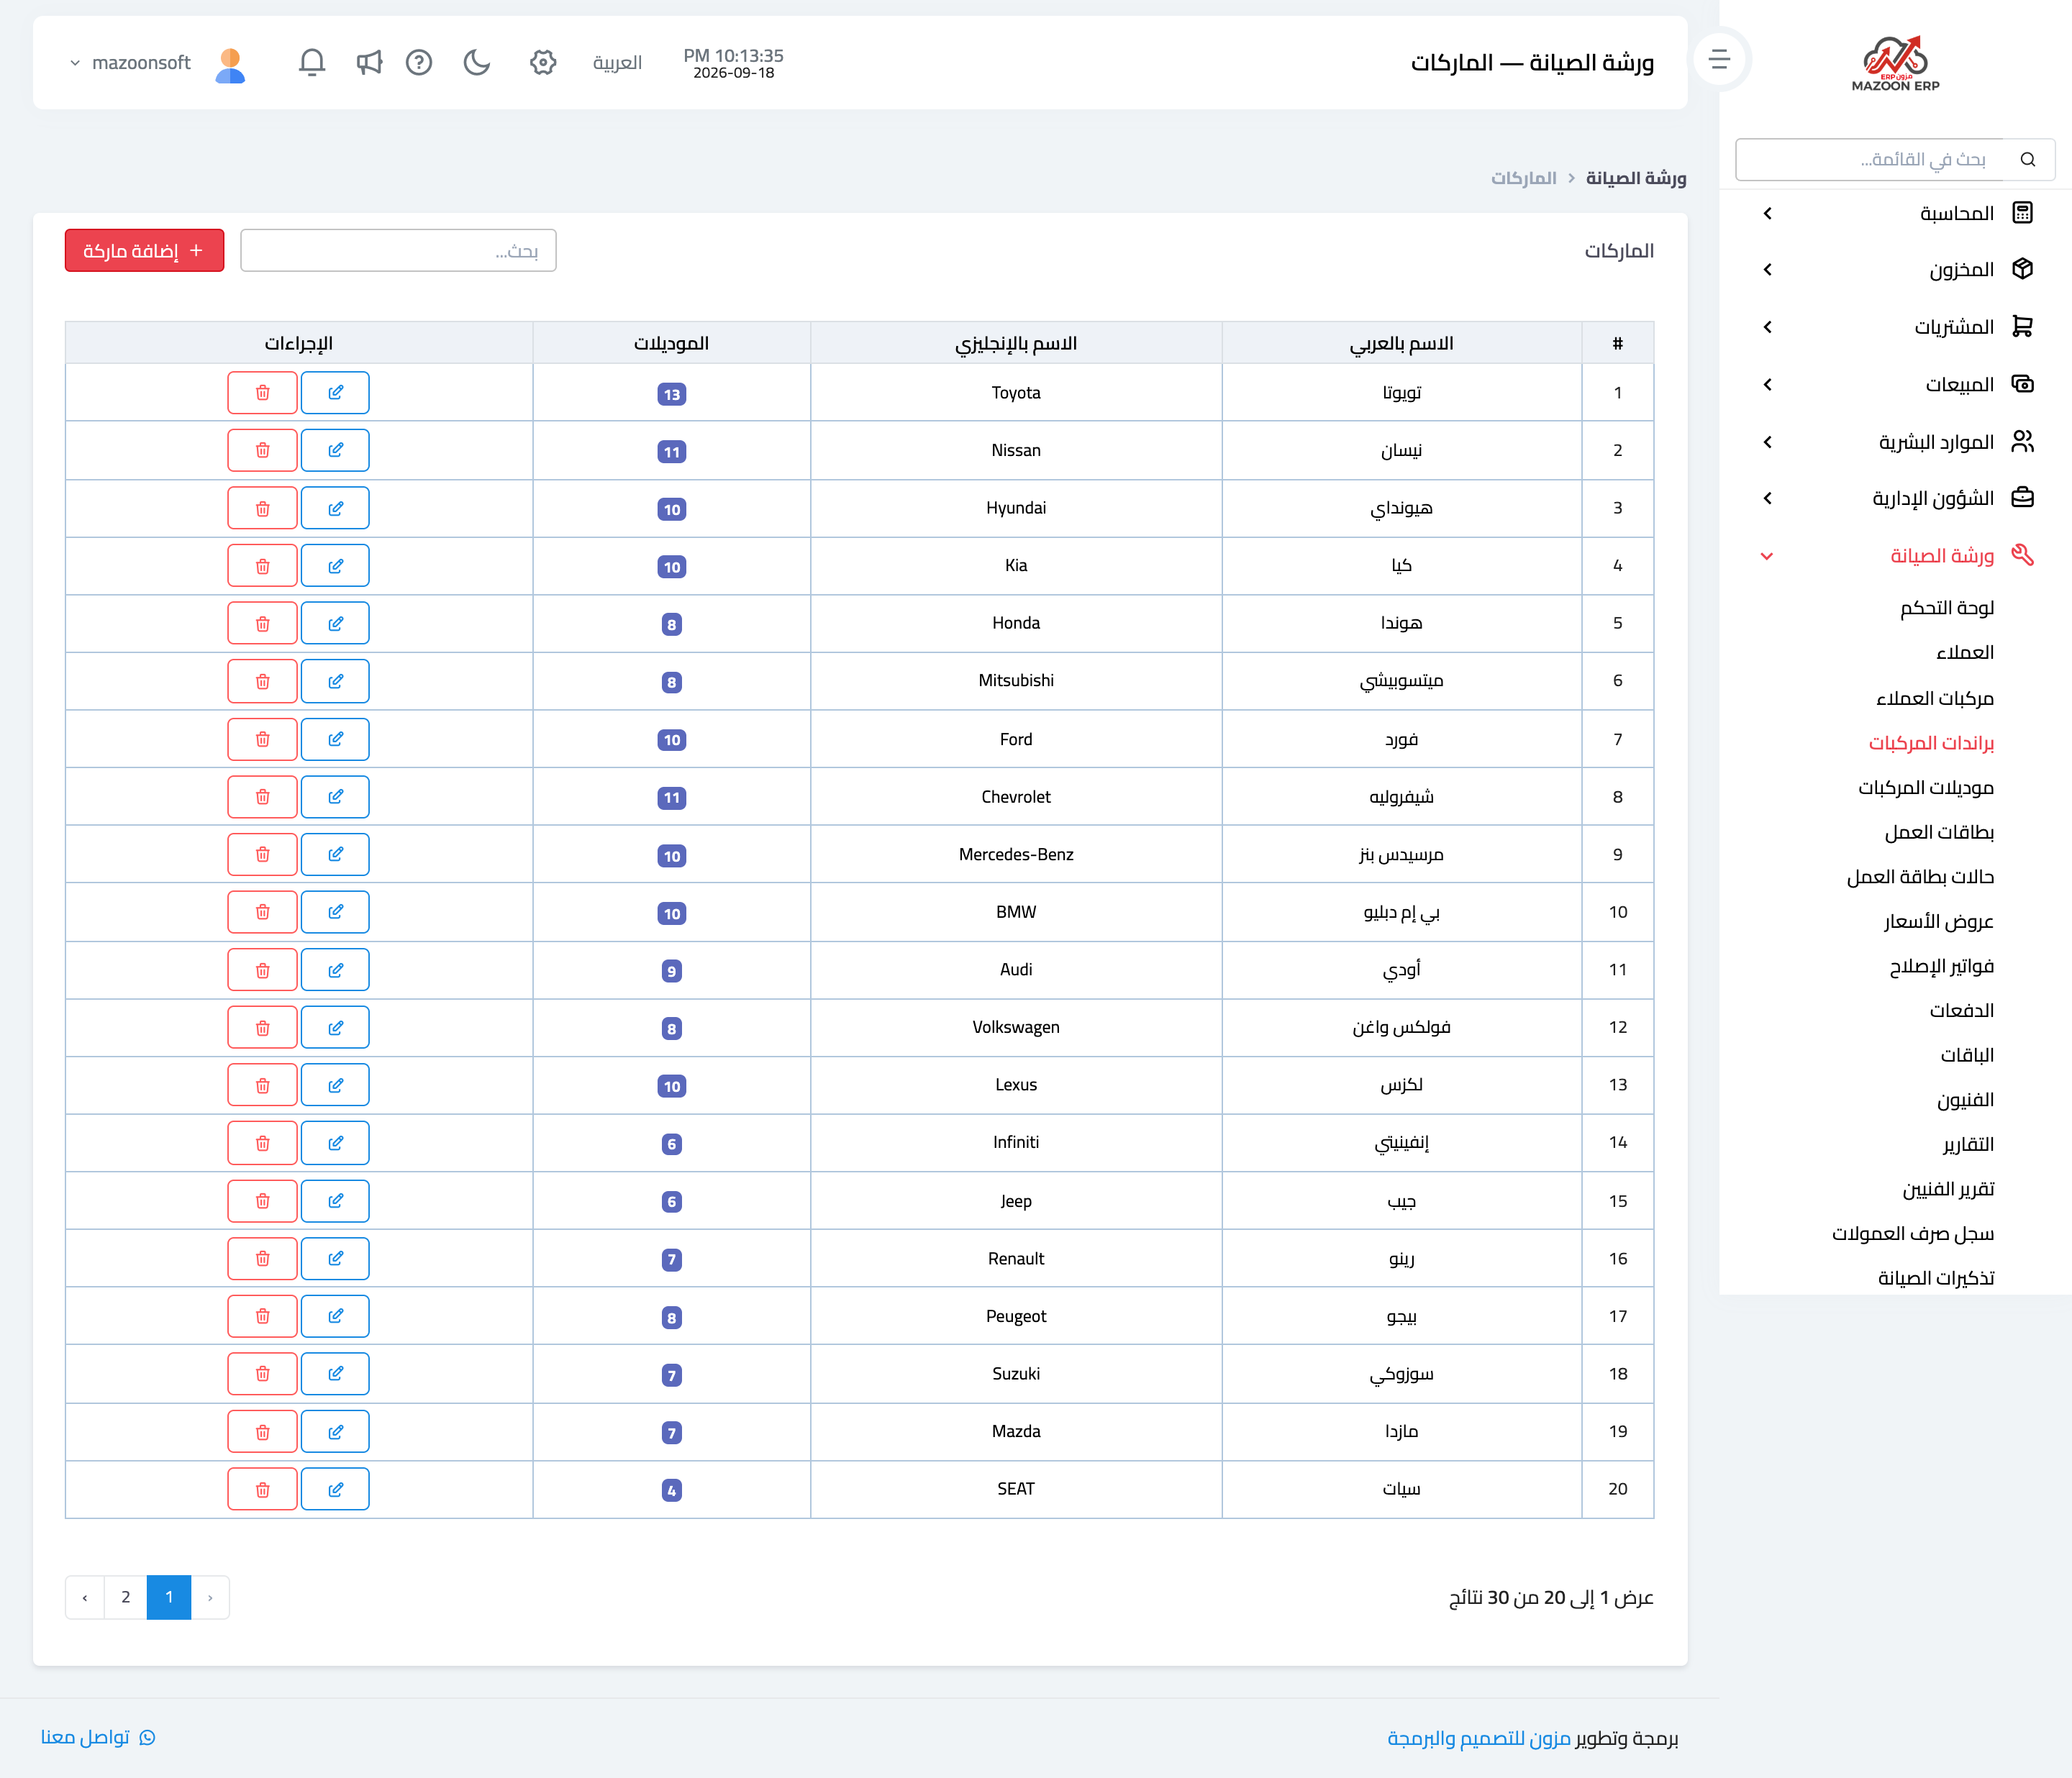Edit the Kia brand
Screen dimensions: 2072x1778
pyautogui.click(x=335, y=566)
